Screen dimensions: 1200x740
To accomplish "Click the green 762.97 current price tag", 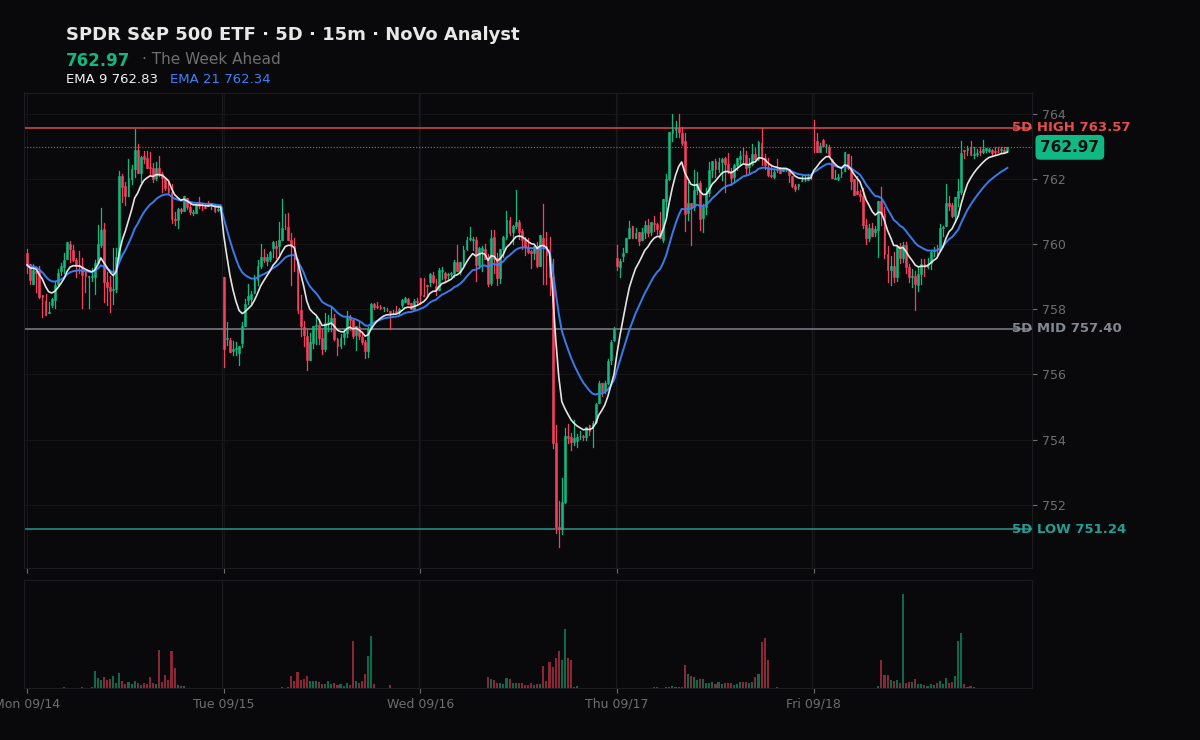I will pos(1069,147).
